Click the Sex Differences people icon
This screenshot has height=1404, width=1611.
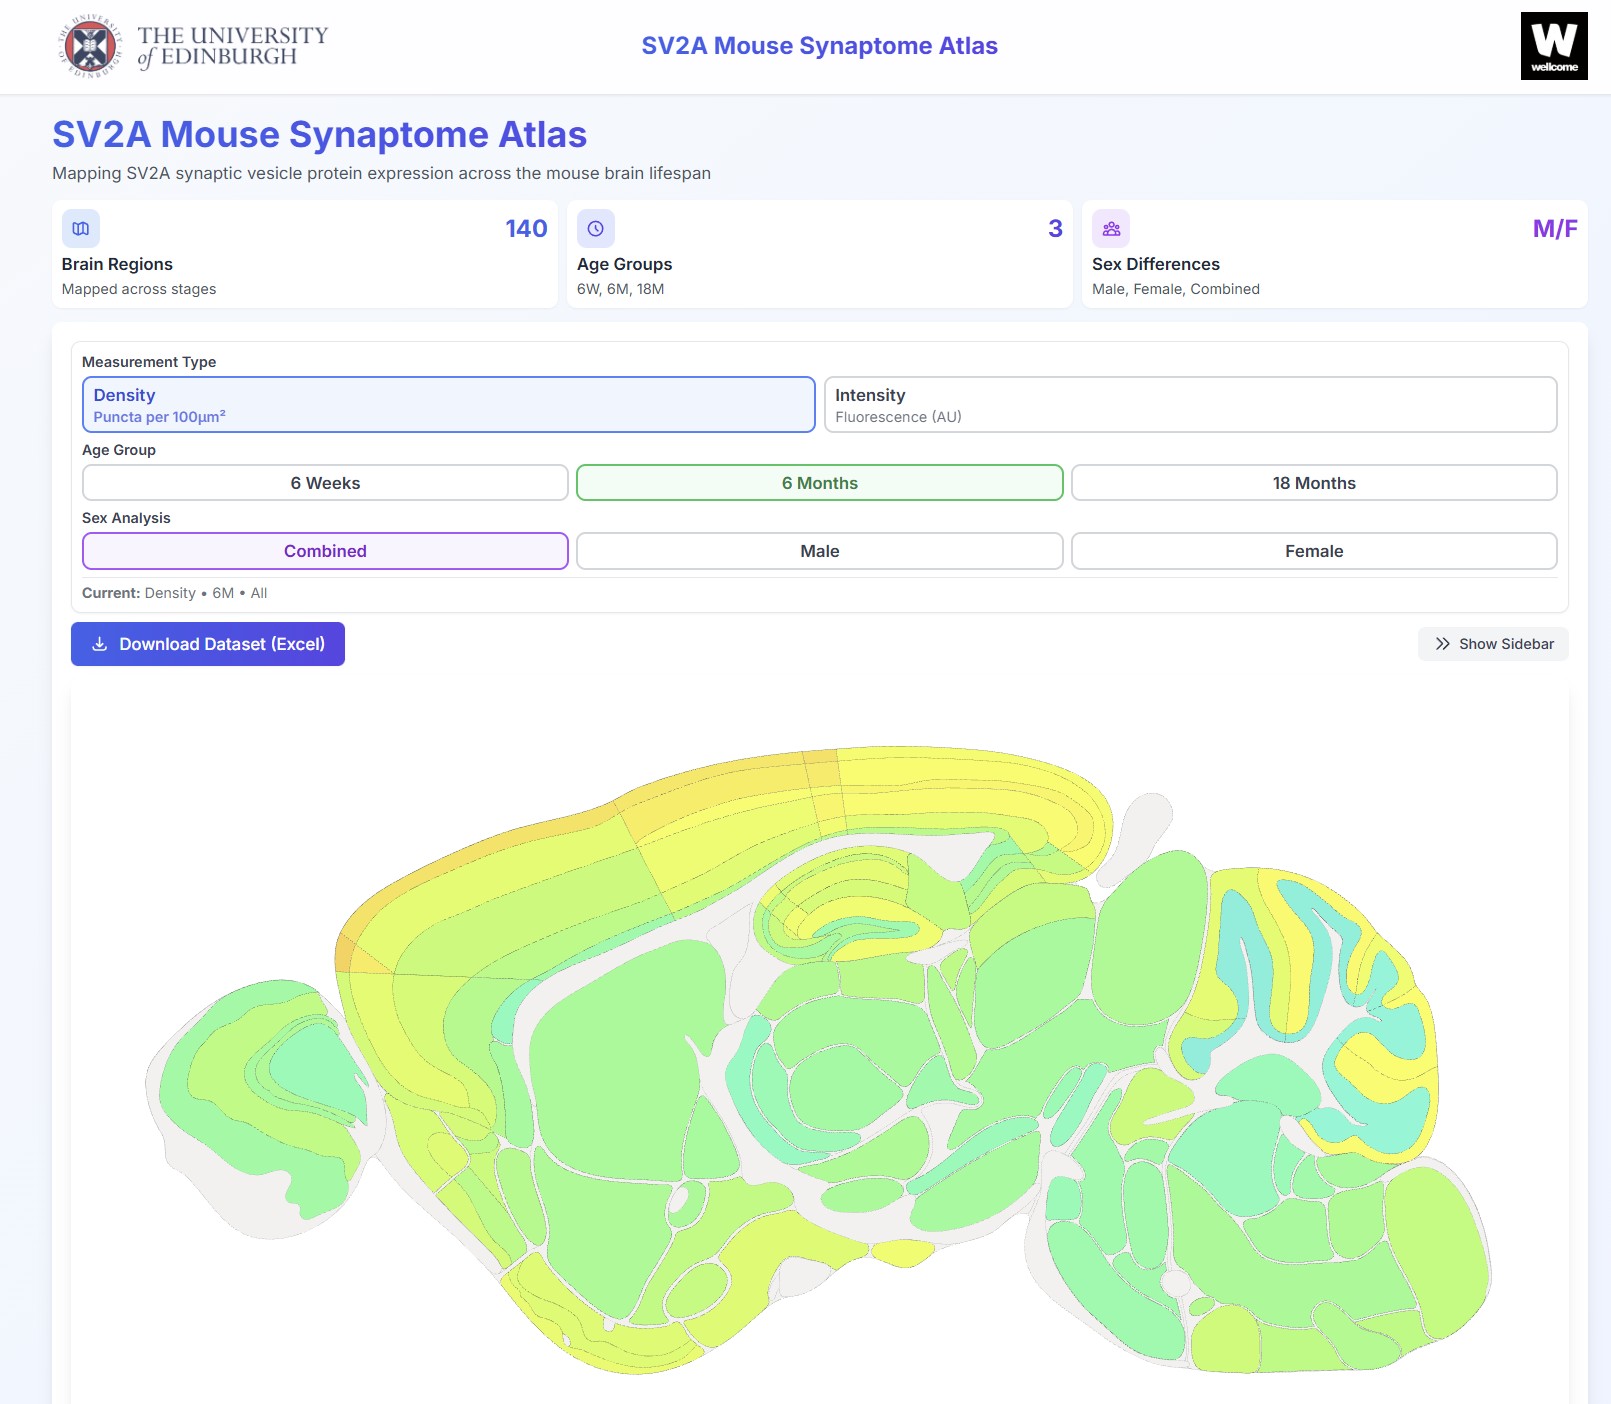pos(1110,229)
